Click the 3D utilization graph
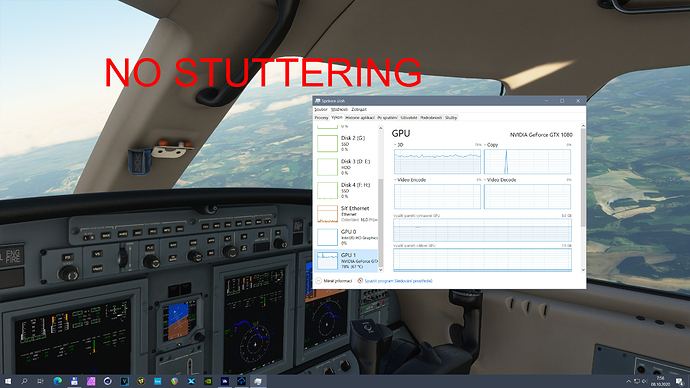690x388 pixels. click(437, 161)
